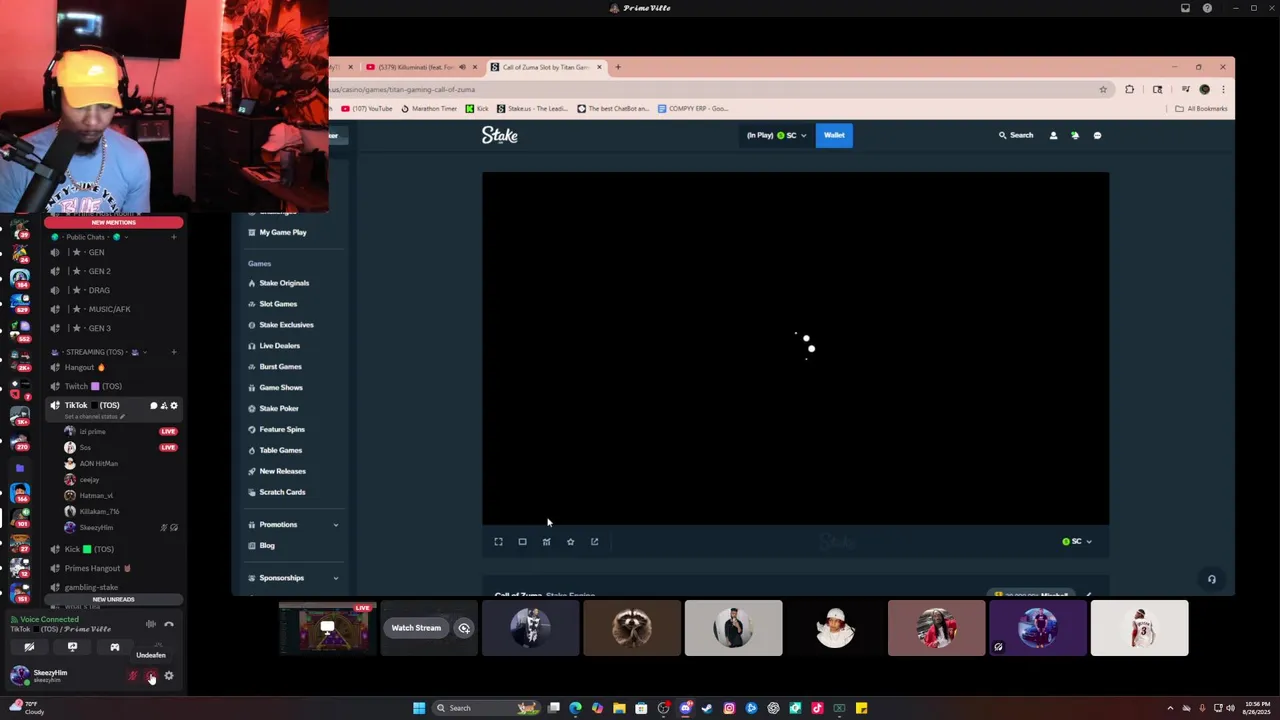
Task: Toggle theatre mode under the Stake game
Action: (x=522, y=542)
